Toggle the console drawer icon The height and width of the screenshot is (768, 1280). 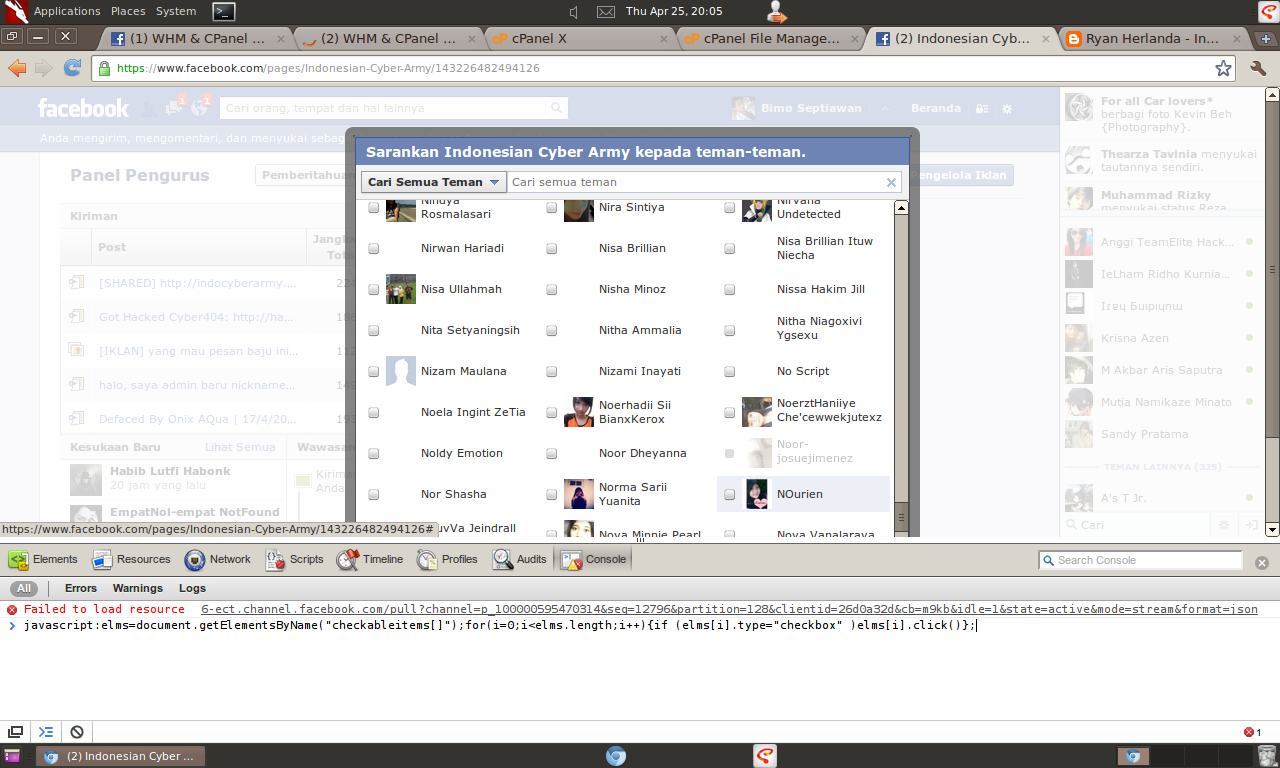click(46, 732)
